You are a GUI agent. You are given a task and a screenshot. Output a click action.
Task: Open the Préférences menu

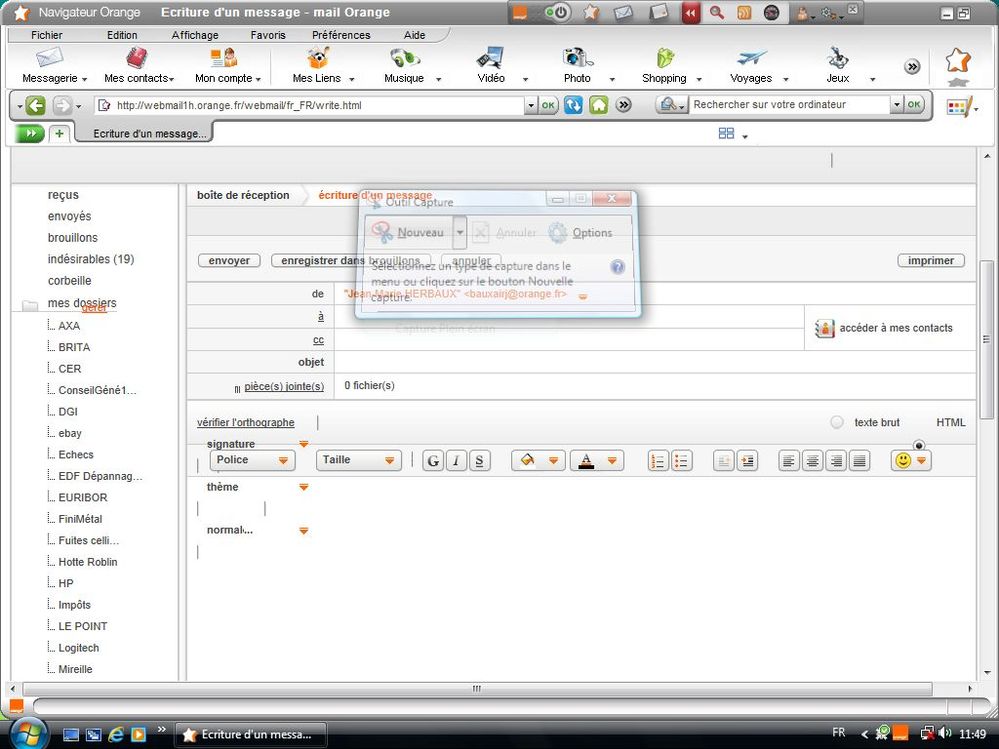(341, 34)
